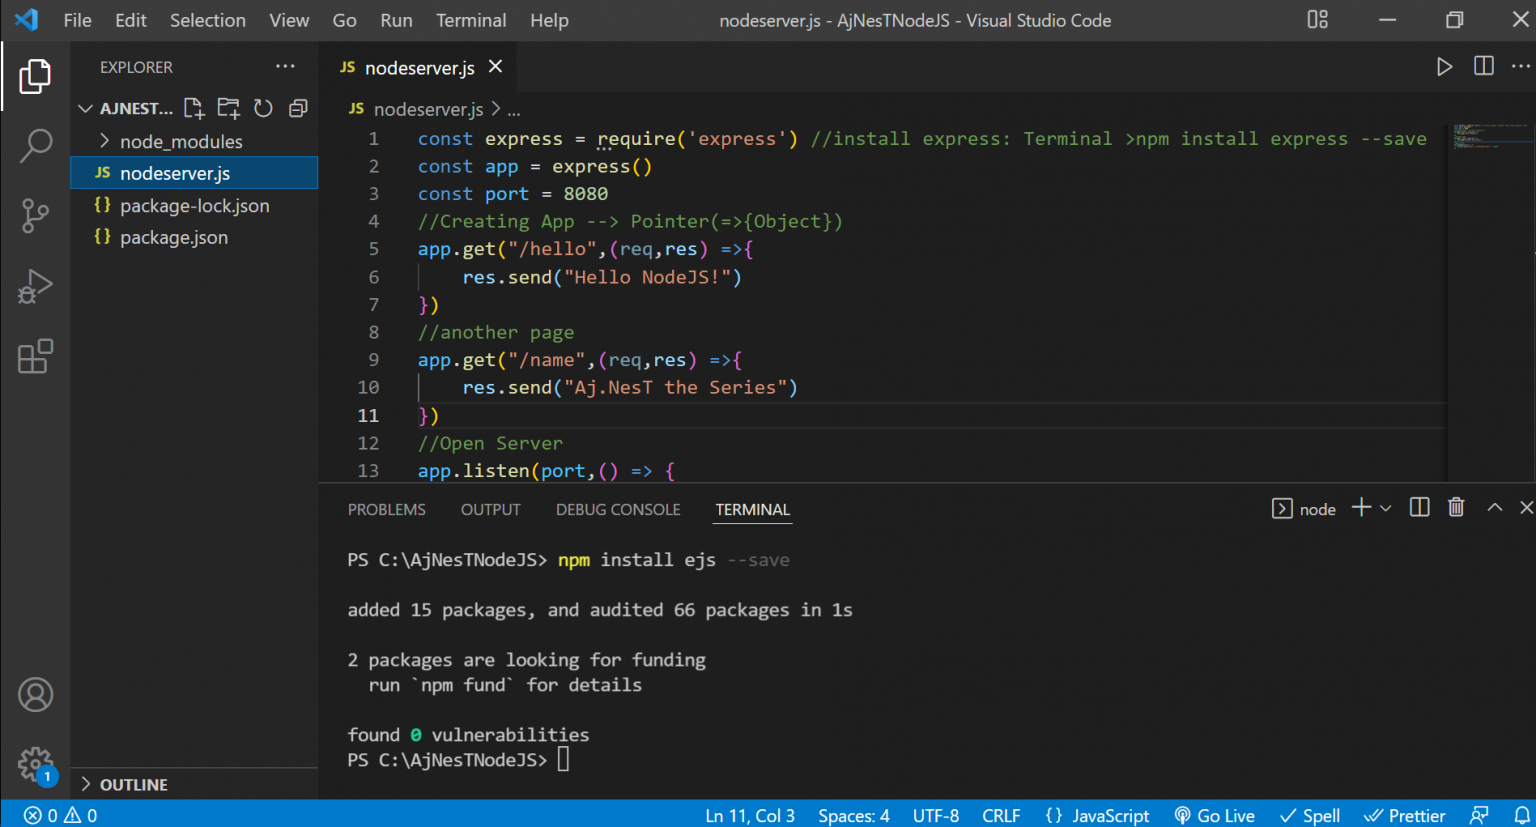Screen dimensions: 1536x827
Task: Open the Run and Debug view
Action: click(35, 287)
